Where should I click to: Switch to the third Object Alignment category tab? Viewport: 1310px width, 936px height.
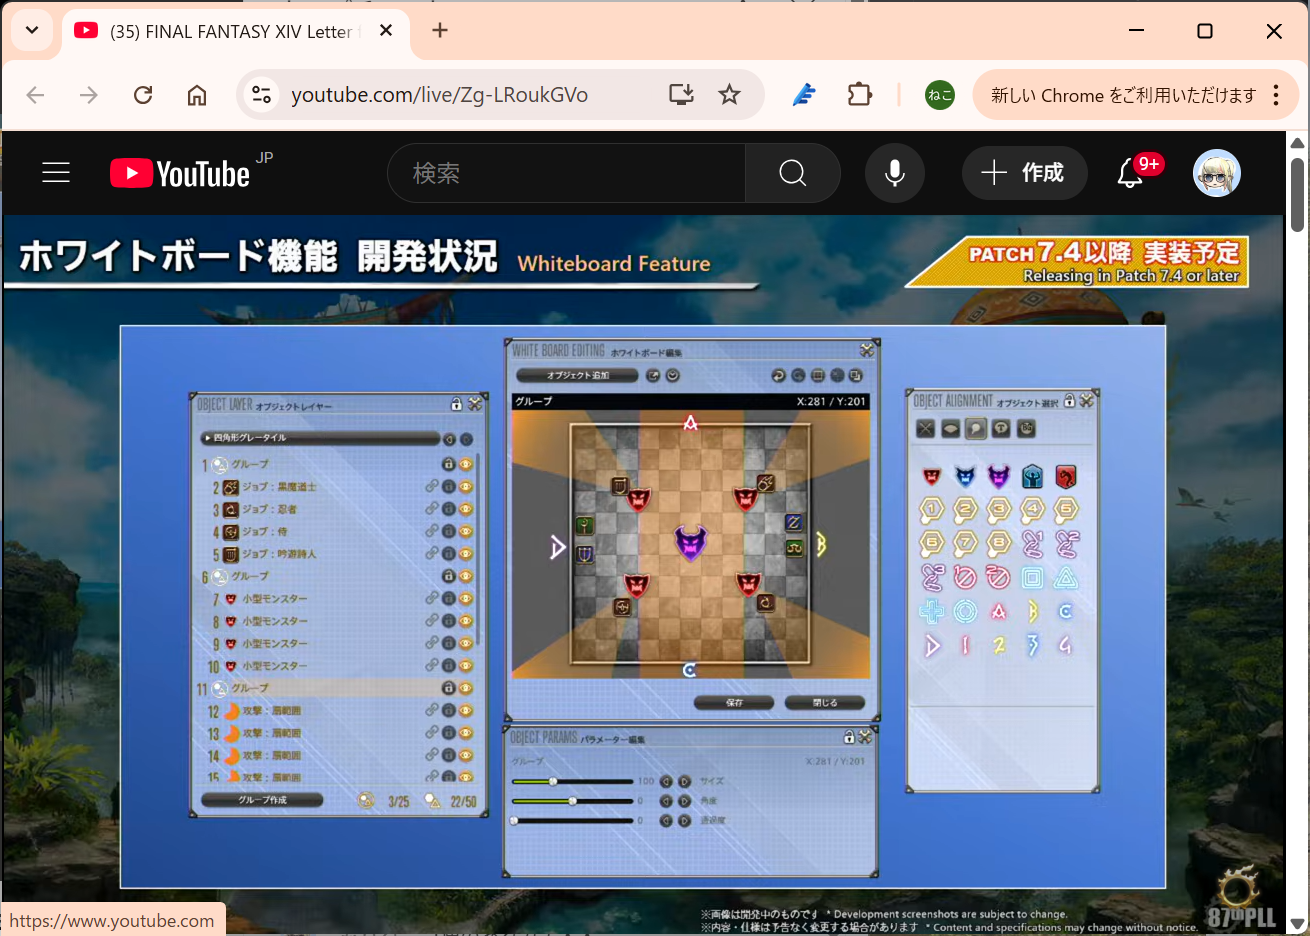pos(976,429)
